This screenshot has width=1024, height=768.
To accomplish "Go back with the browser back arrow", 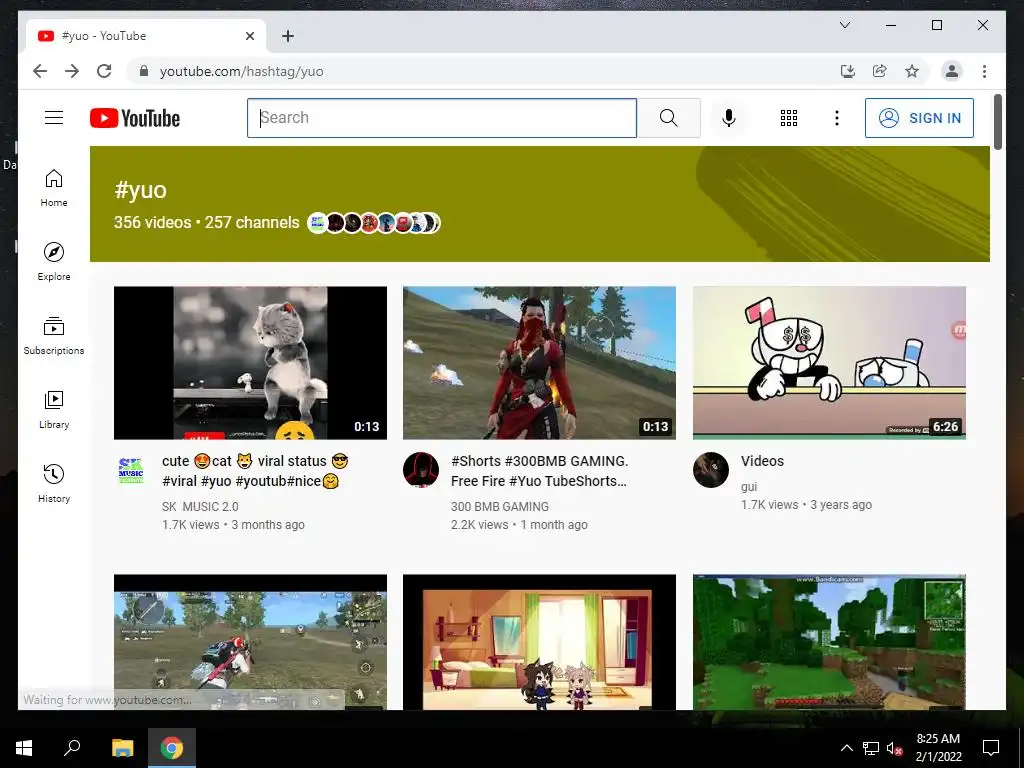I will pos(40,71).
